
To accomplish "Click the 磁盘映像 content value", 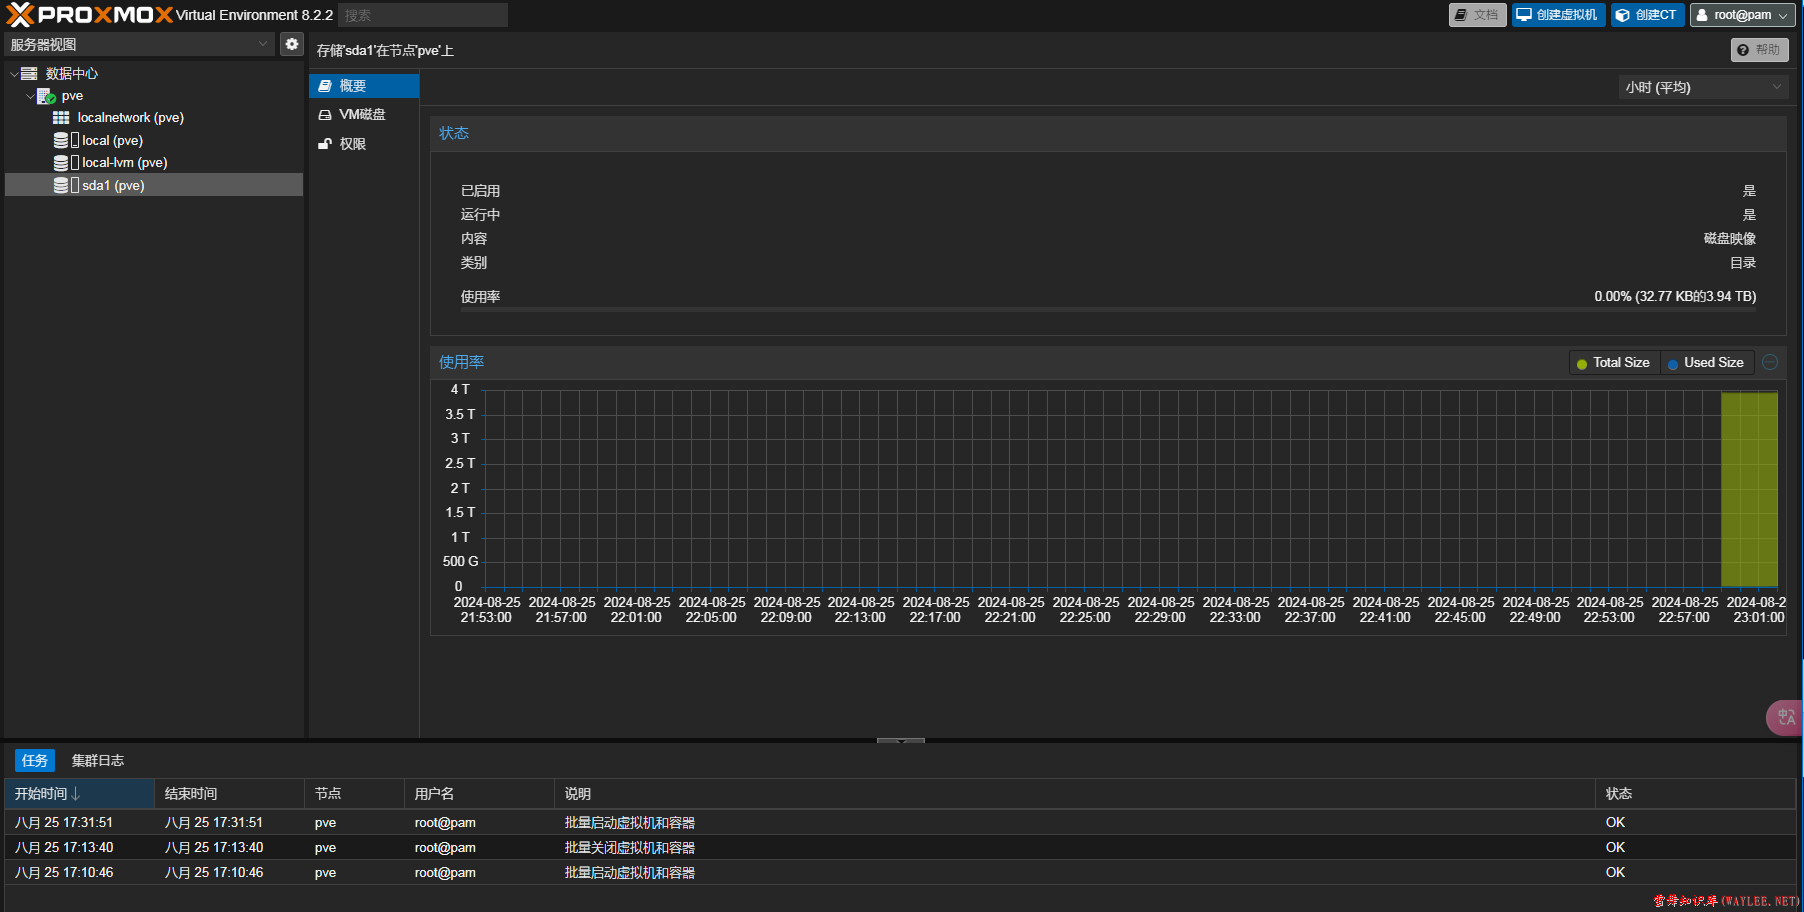I will coord(1729,239).
